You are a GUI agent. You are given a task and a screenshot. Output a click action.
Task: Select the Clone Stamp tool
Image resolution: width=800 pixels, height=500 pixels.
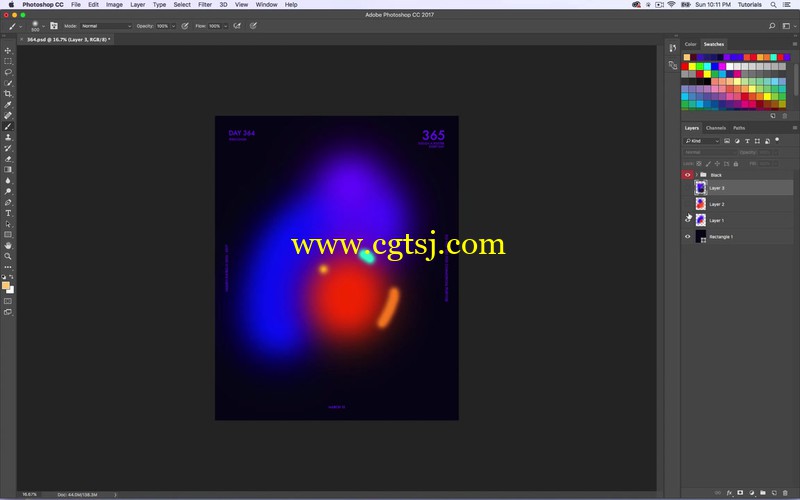coord(8,137)
